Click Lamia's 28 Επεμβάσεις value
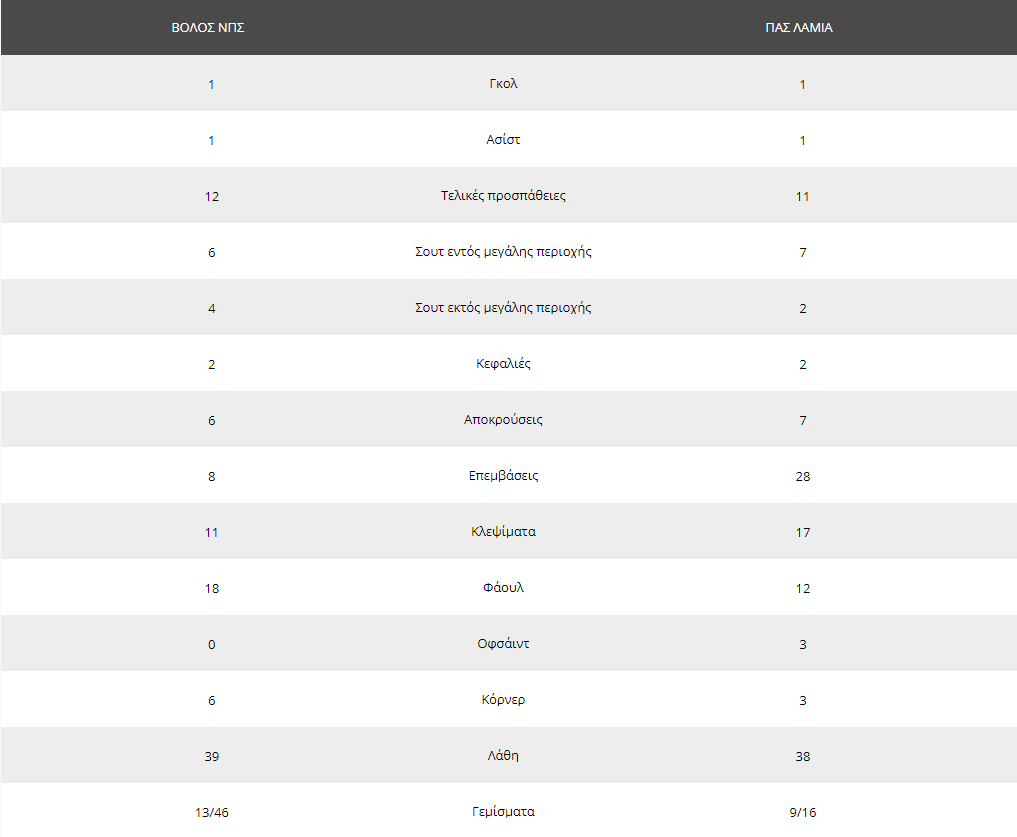This screenshot has width=1017, height=837. point(802,477)
